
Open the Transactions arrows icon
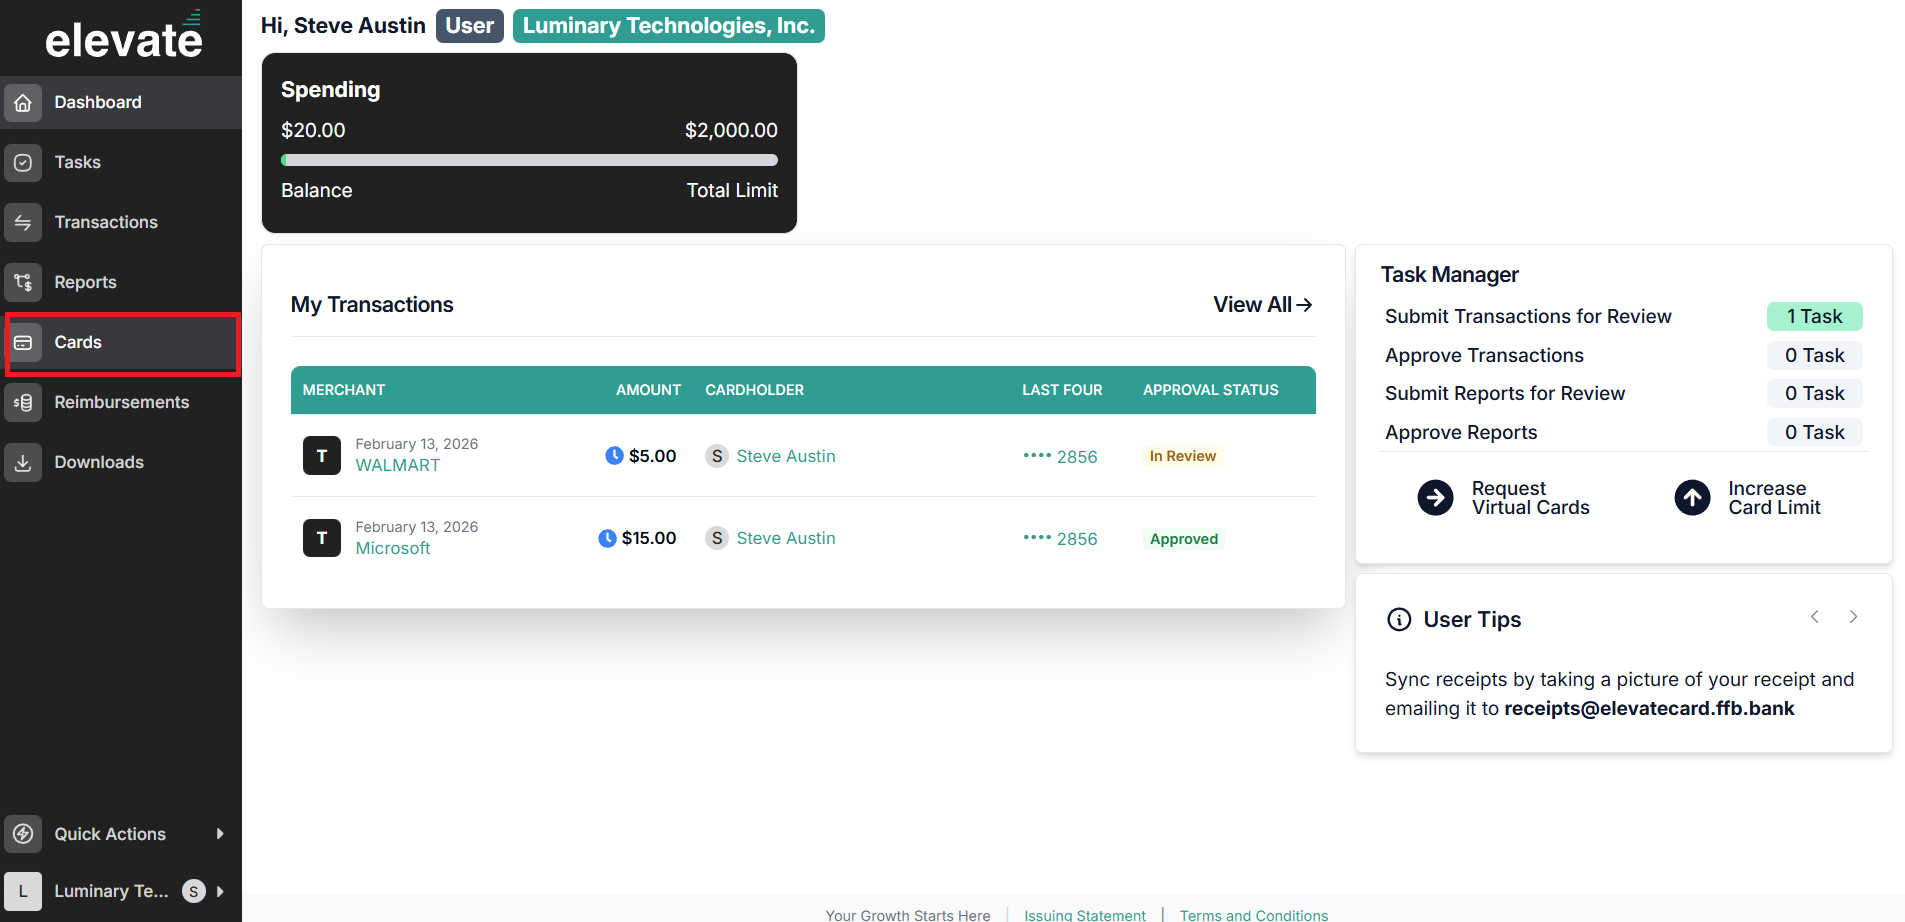point(23,222)
